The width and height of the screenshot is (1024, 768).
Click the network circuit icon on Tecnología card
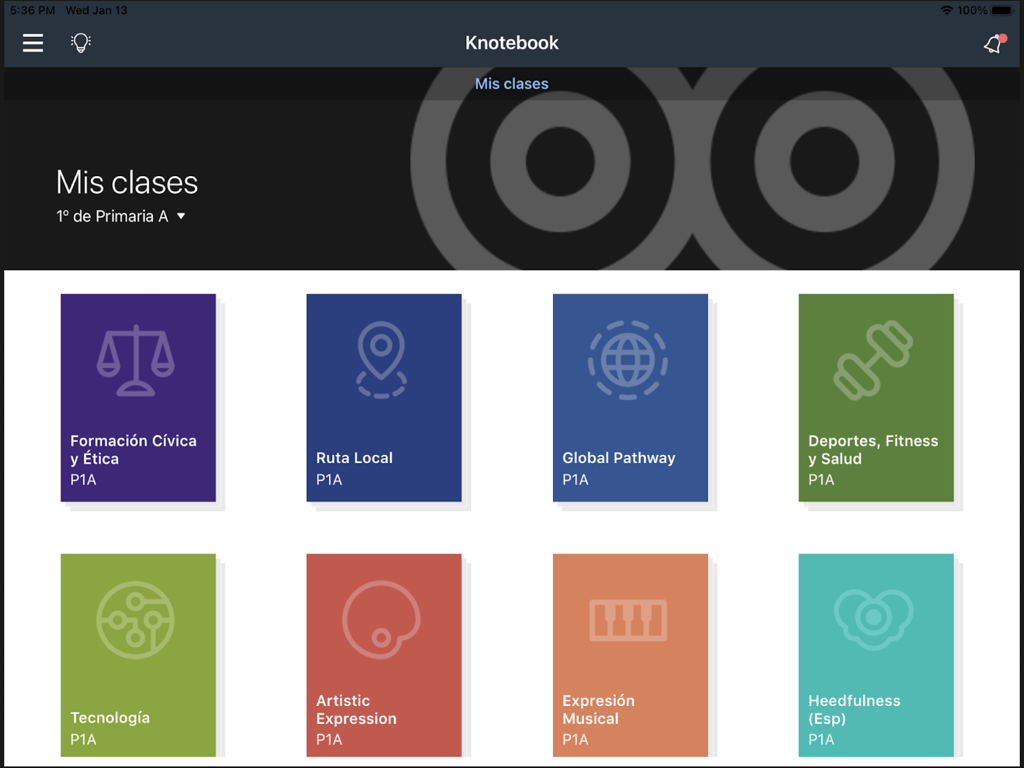coord(138,618)
